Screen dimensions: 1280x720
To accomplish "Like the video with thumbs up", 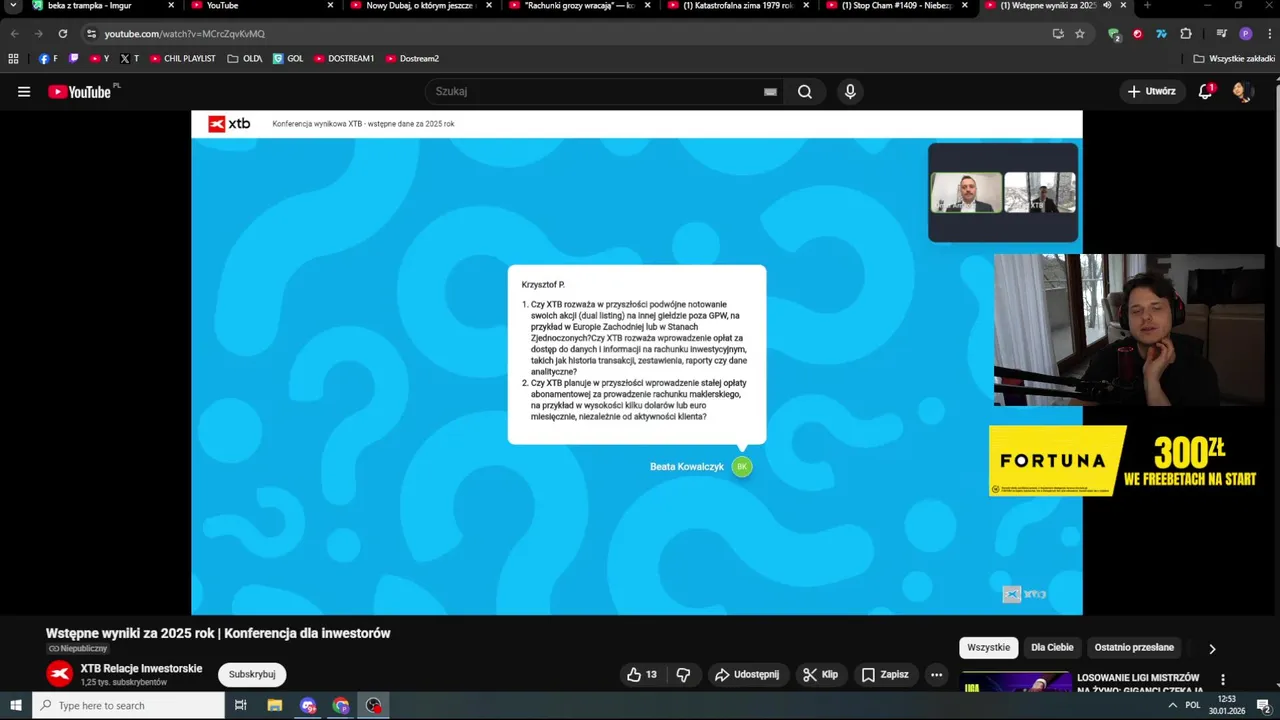I will 642,675.
